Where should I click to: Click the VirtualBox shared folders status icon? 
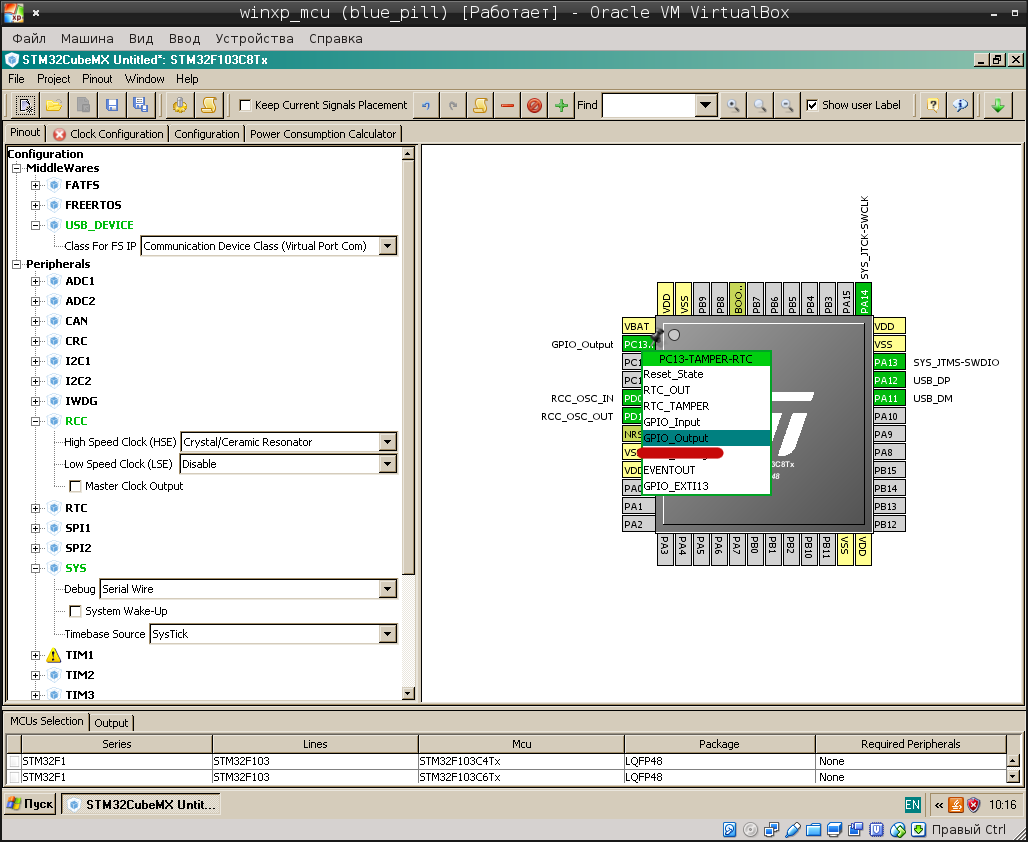coord(813,830)
